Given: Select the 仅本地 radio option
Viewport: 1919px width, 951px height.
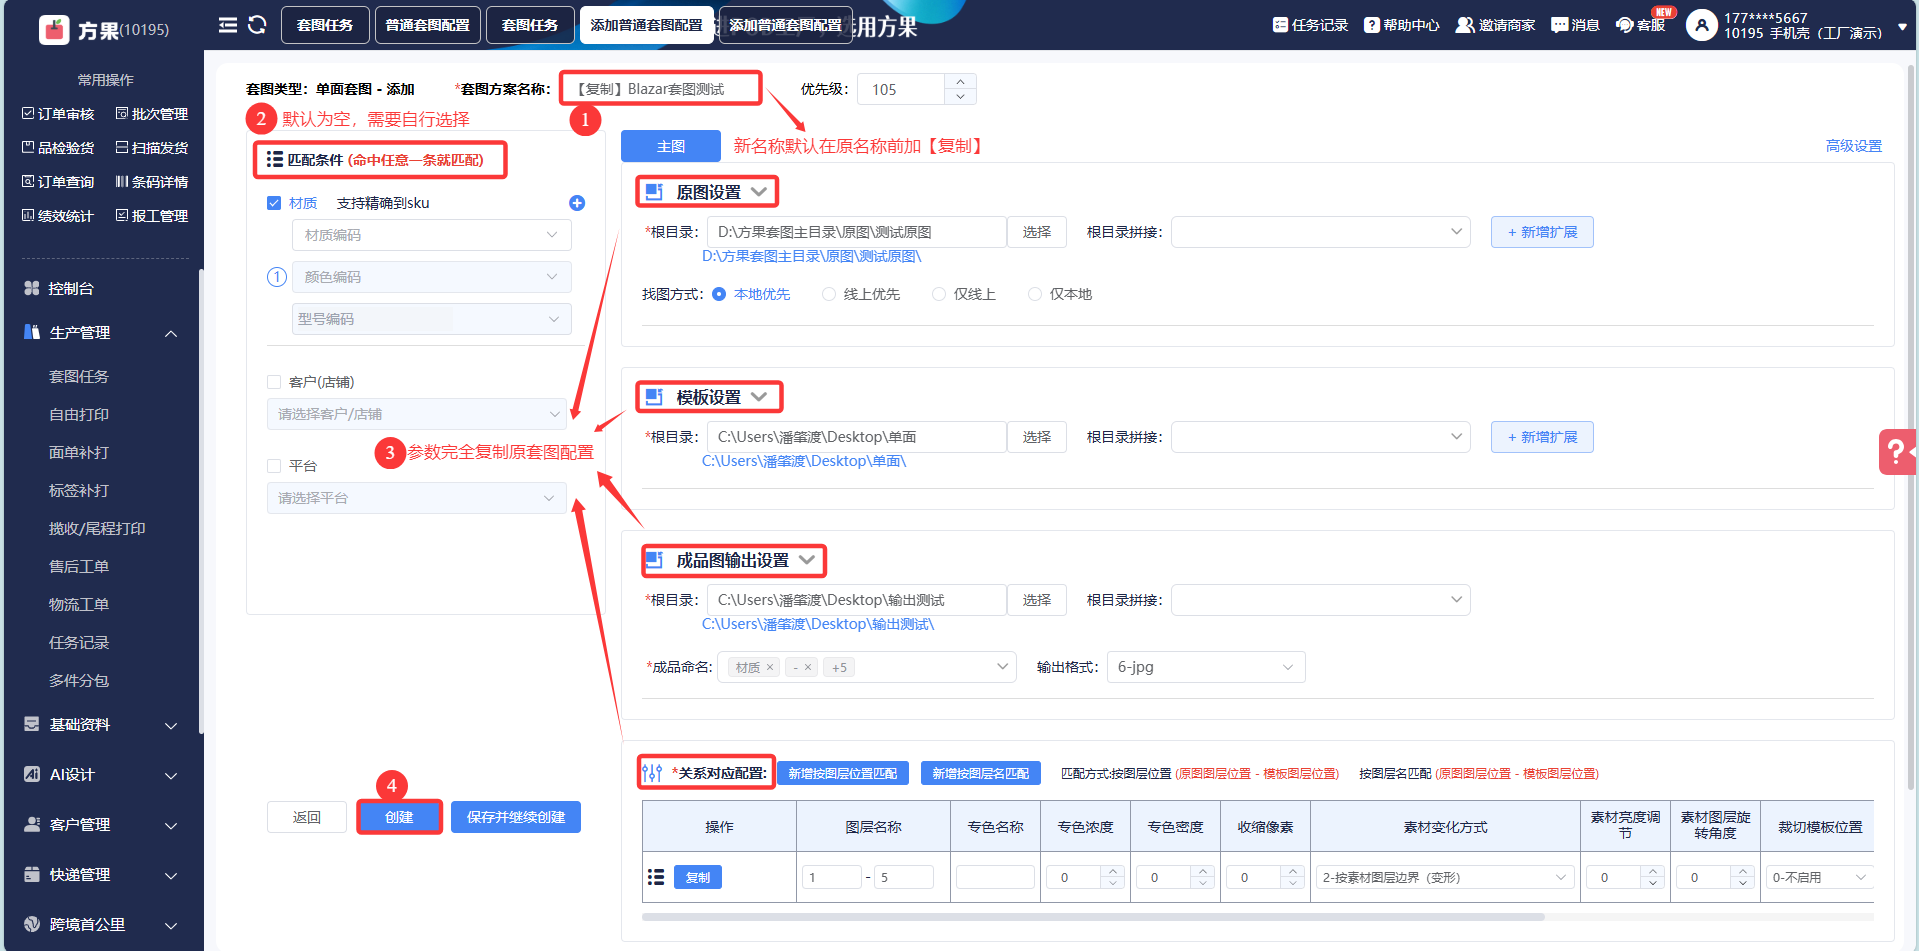Looking at the screenshot, I should (1035, 294).
